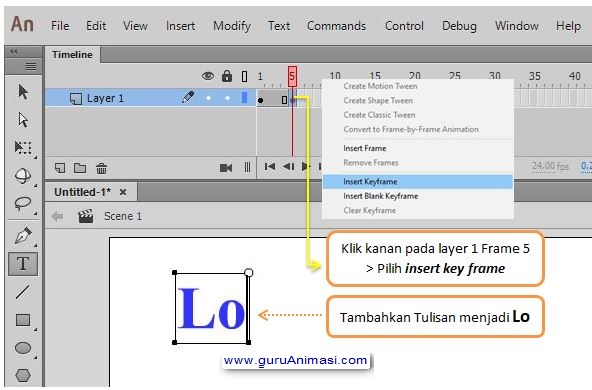
Task: Open the File menu
Action: pyautogui.click(x=60, y=26)
